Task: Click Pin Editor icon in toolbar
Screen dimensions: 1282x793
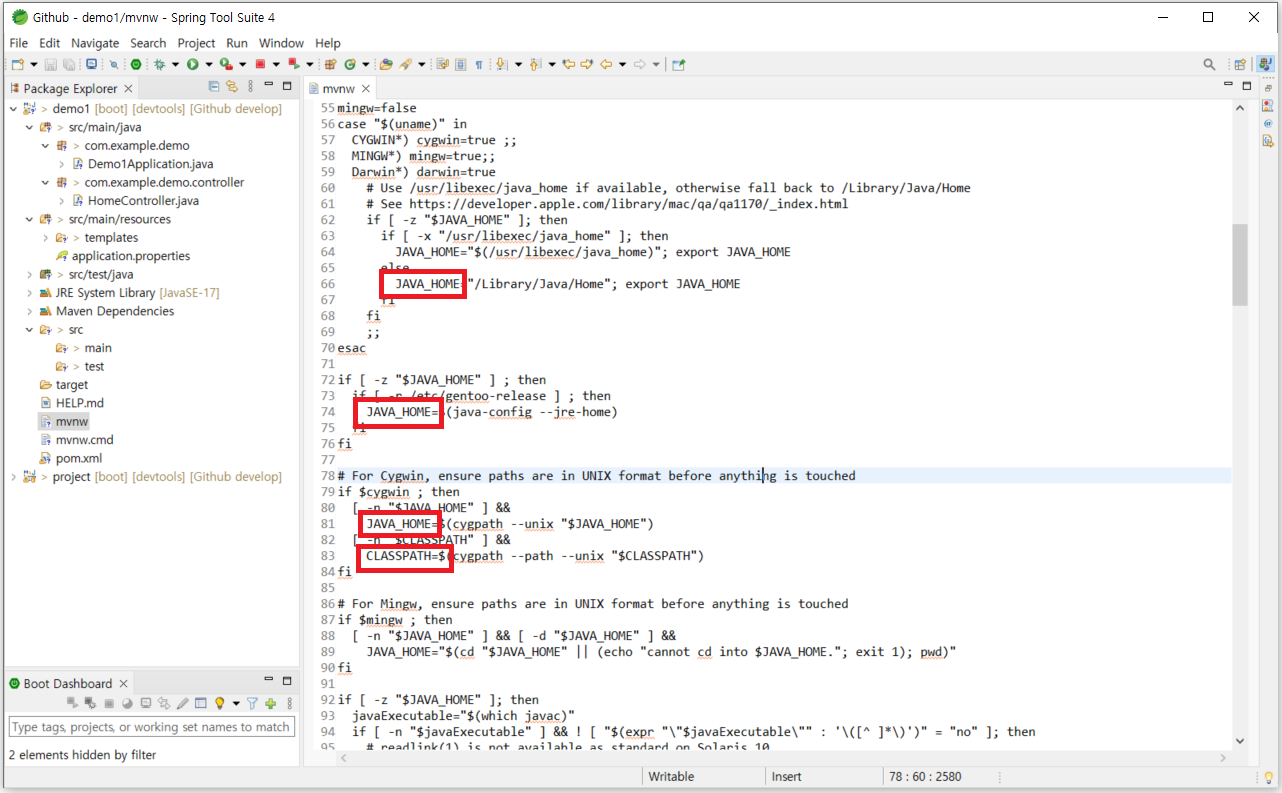Action: [678, 64]
